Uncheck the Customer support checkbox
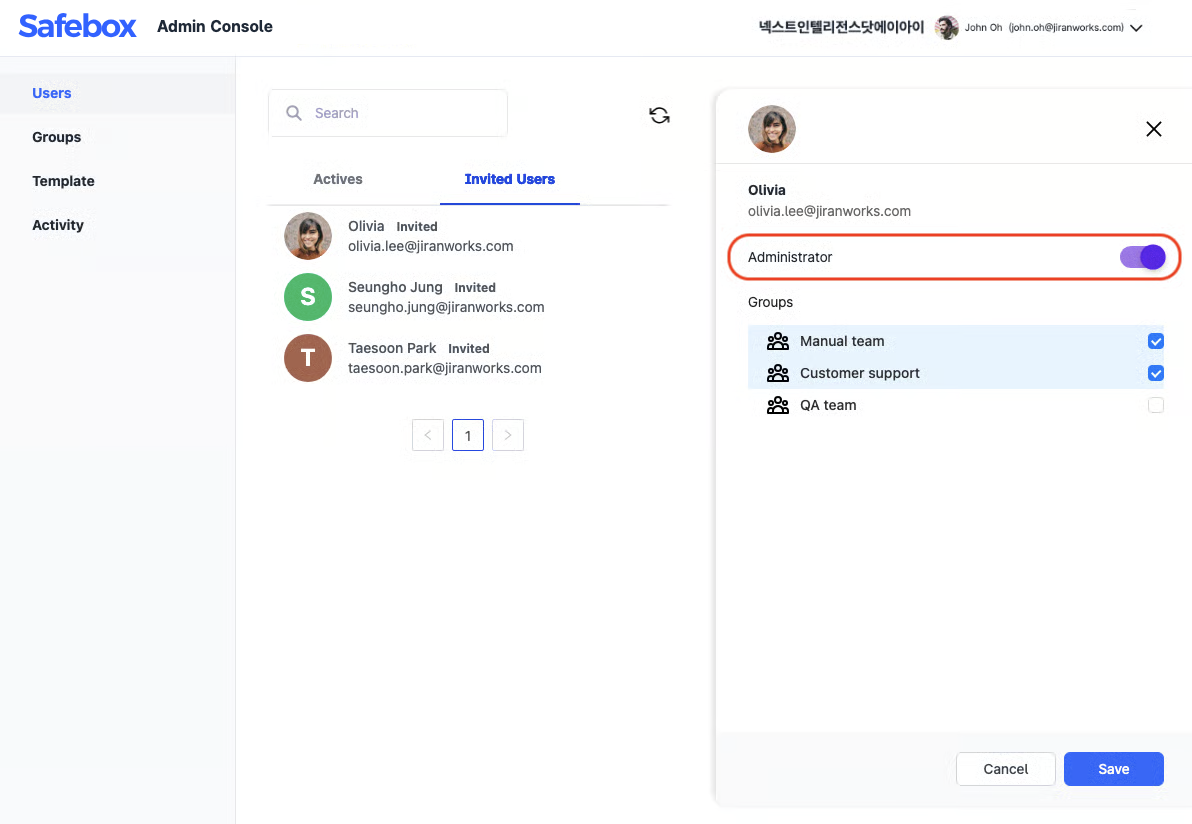The height and width of the screenshot is (824, 1192). (x=1156, y=373)
